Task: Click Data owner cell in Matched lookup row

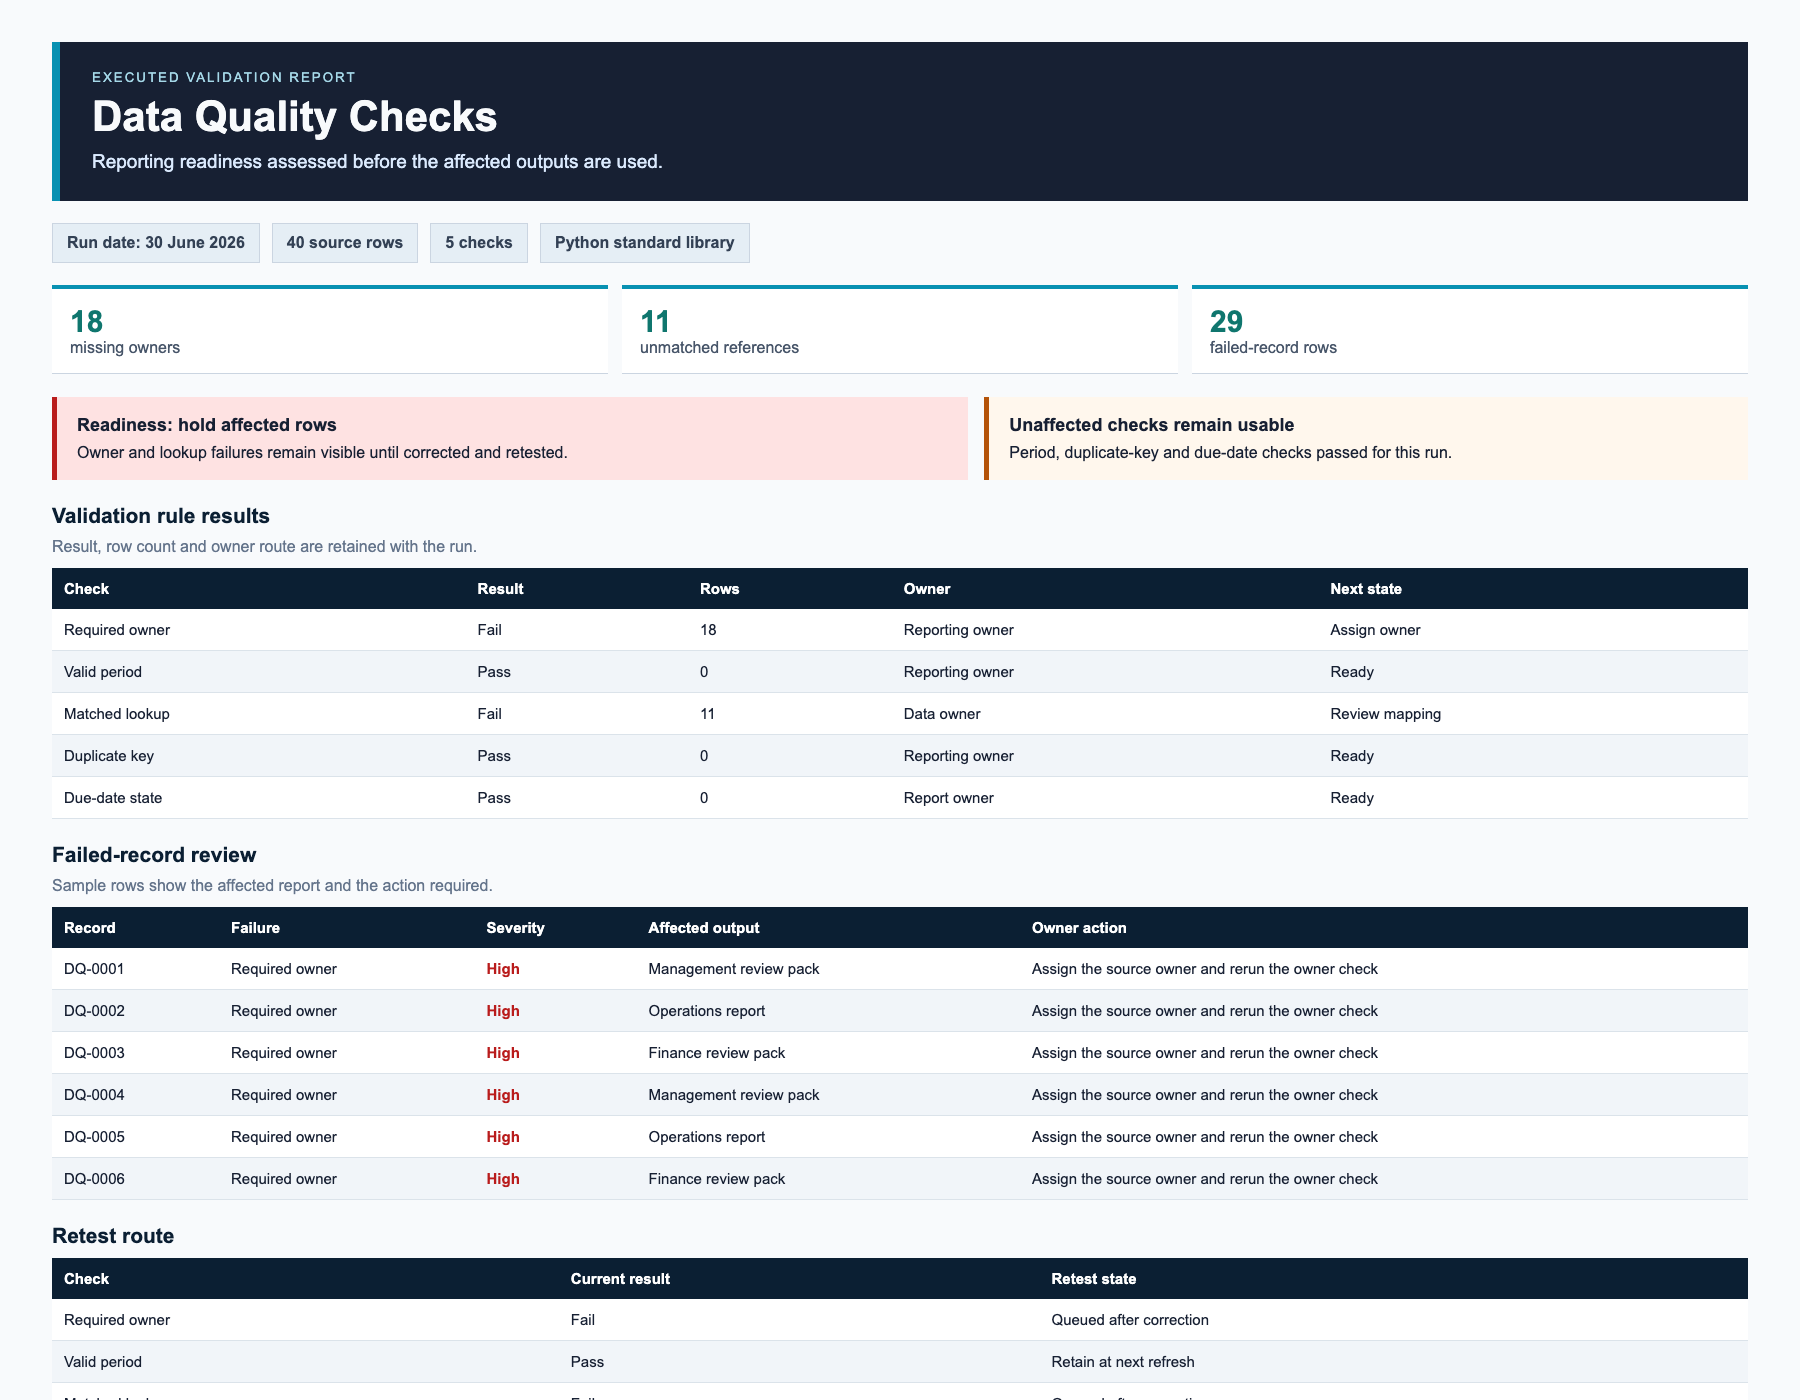Action: 942,714
